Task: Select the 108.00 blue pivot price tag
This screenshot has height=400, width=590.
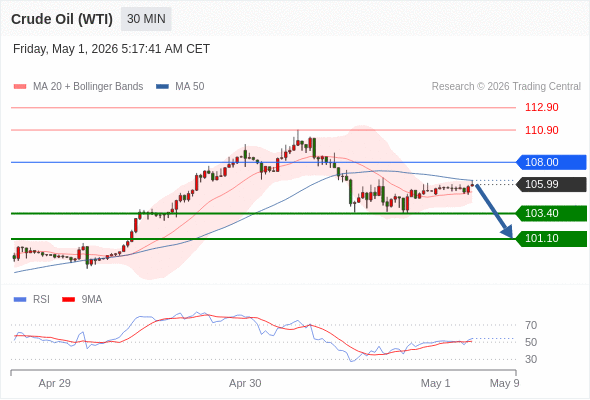Action: [x=551, y=162]
